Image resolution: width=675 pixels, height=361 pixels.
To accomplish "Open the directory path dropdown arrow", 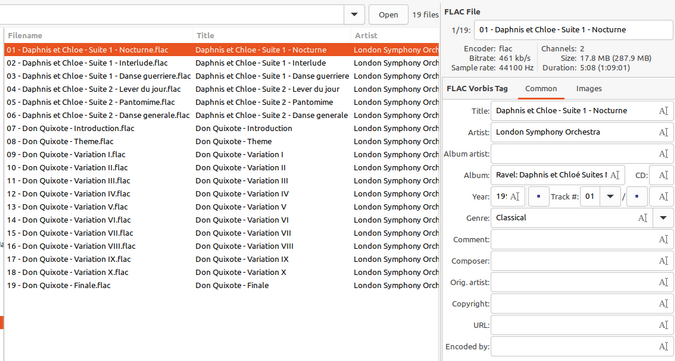I will click(354, 15).
